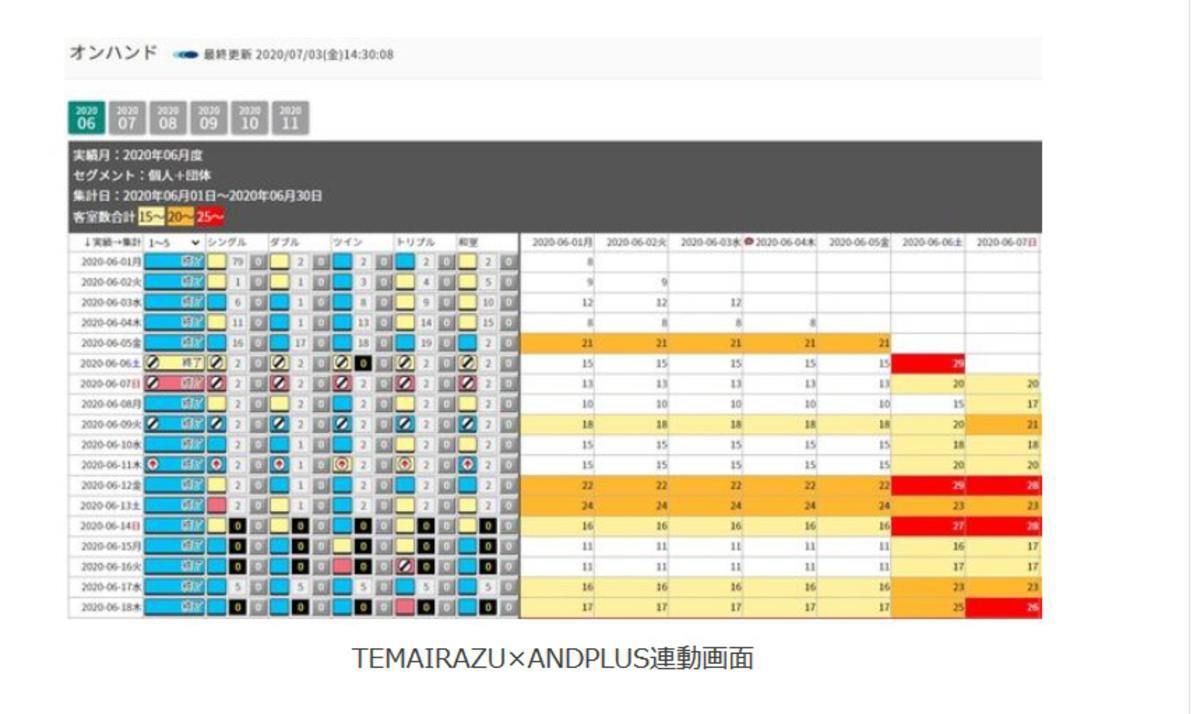Click the stop-sale icon in 2020-06-06 status cell

point(153,364)
